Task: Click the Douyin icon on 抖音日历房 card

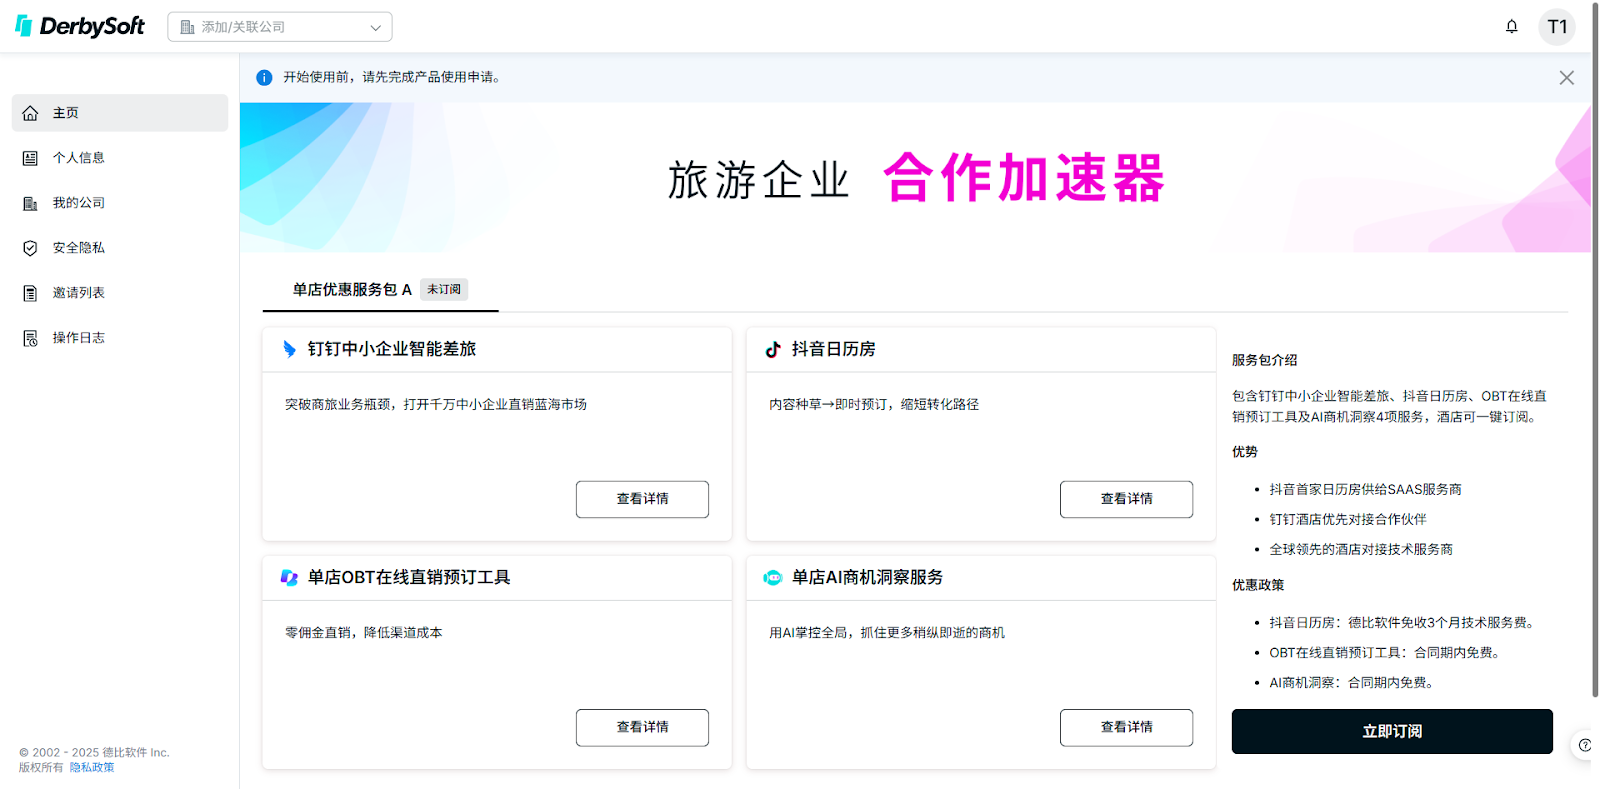Action: 773,349
